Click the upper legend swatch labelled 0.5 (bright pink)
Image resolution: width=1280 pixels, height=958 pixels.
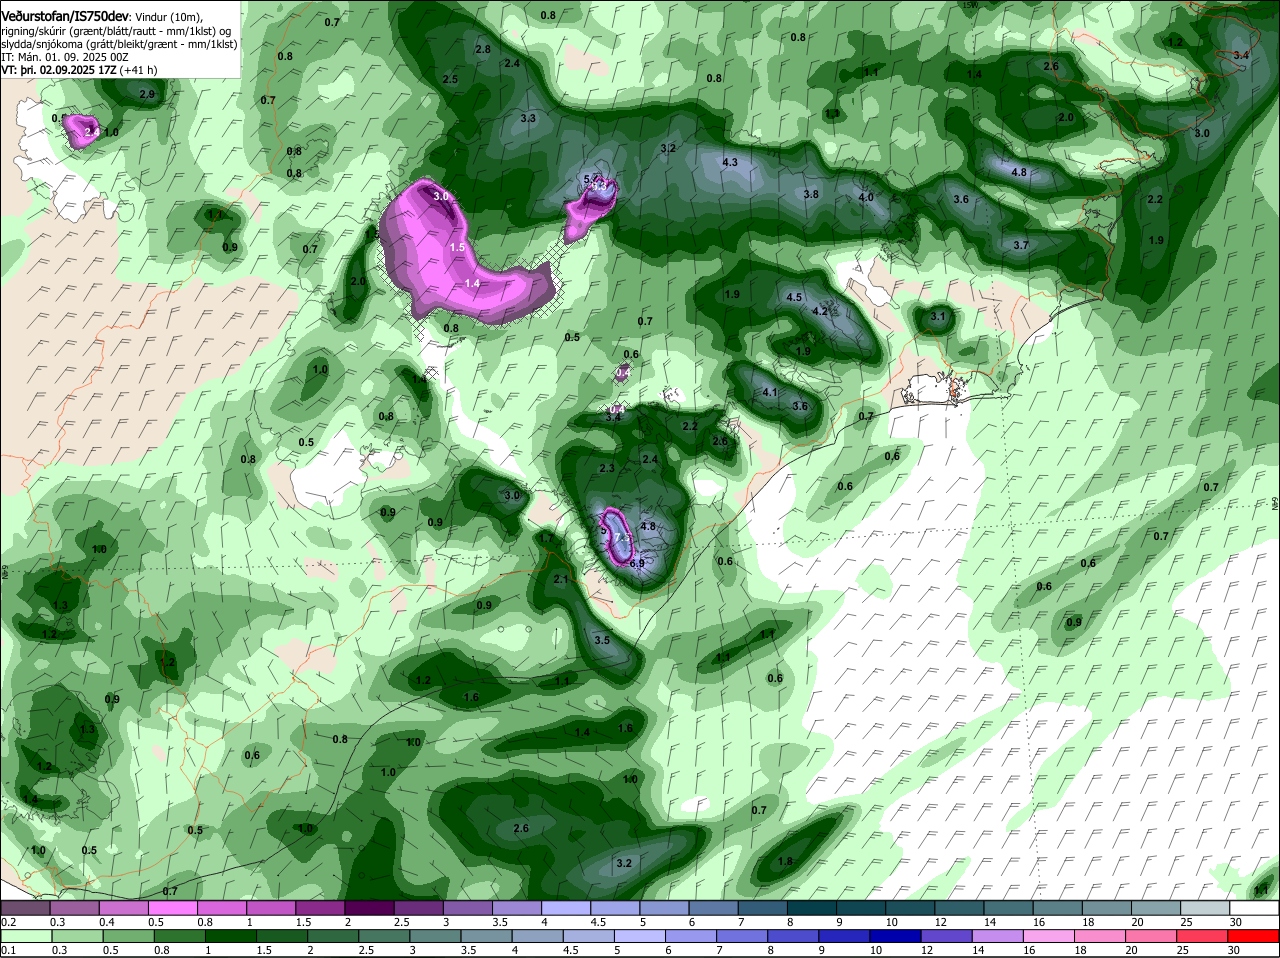point(172,908)
